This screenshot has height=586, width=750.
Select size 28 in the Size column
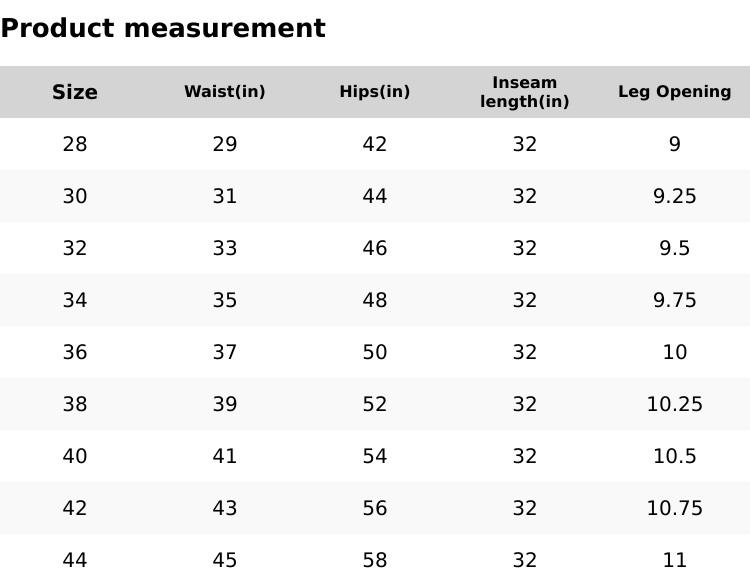(75, 144)
